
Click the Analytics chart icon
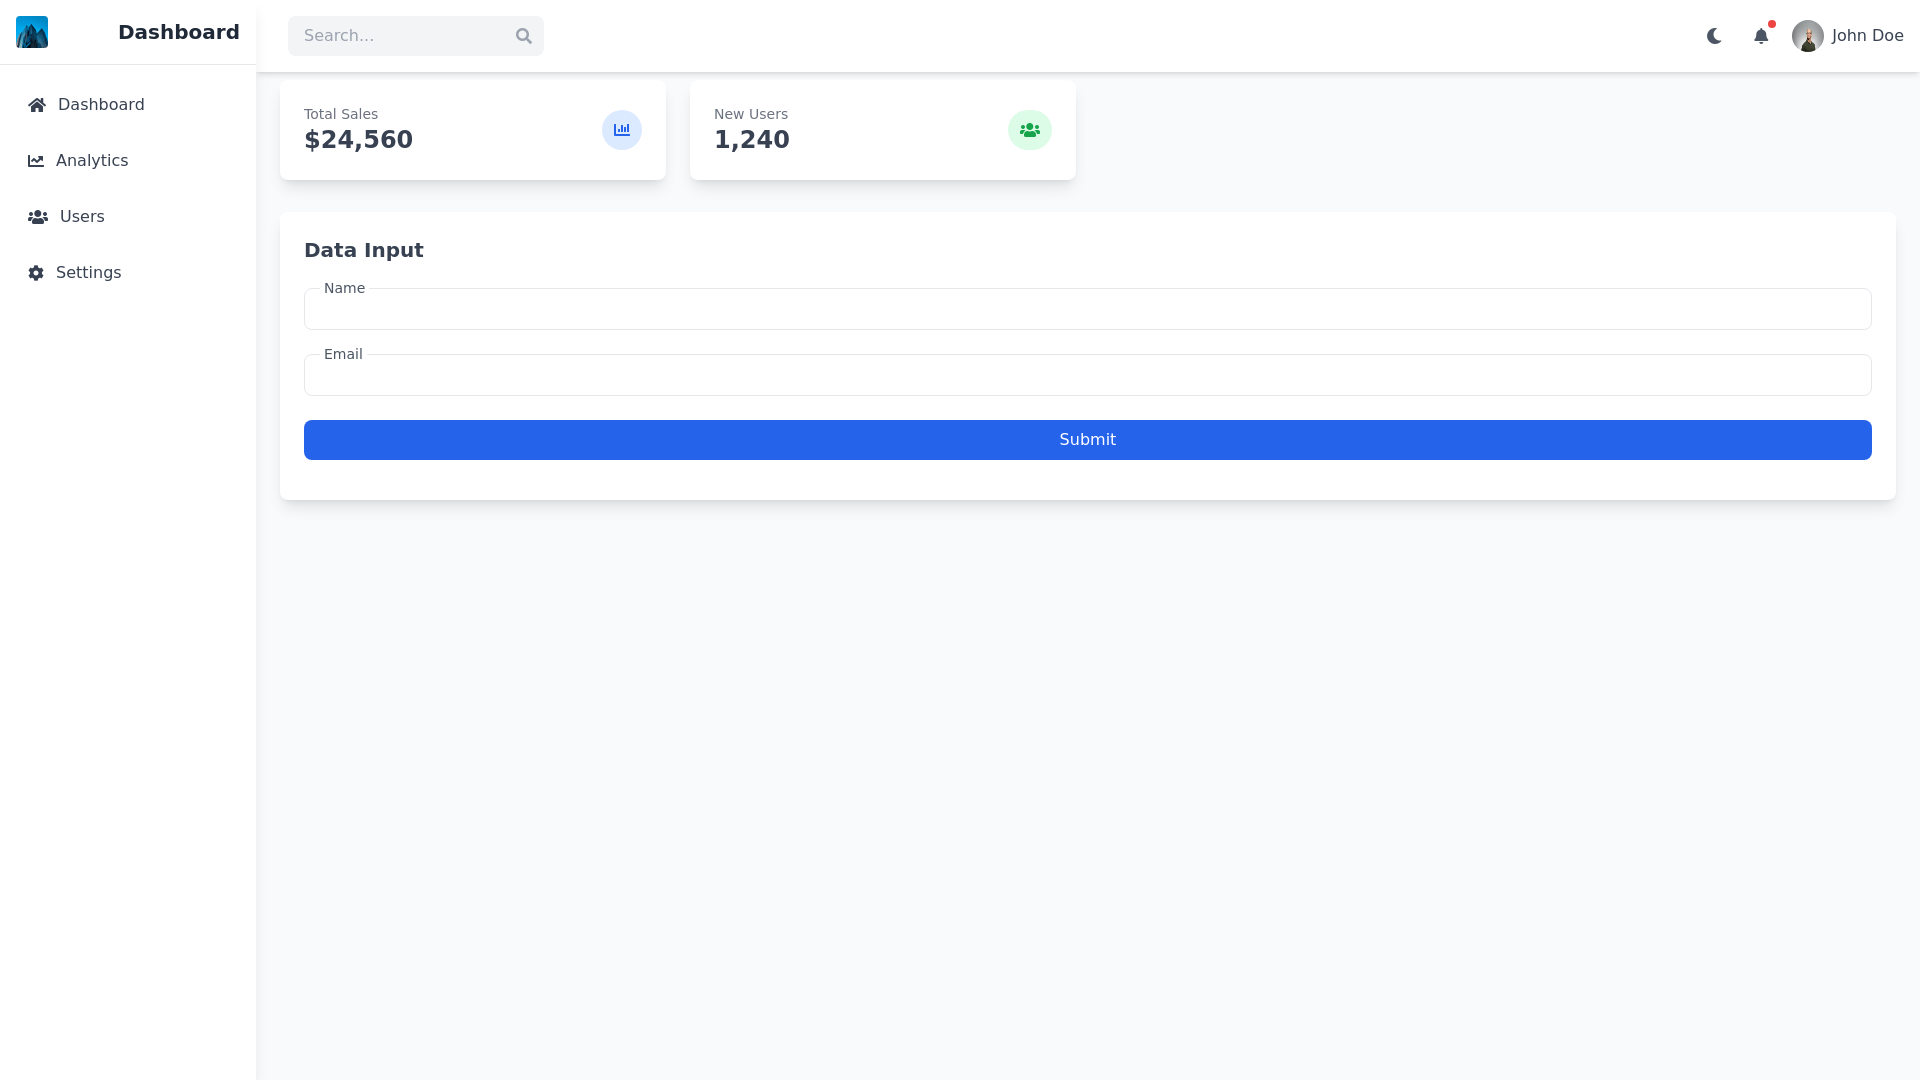coord(37,160)
